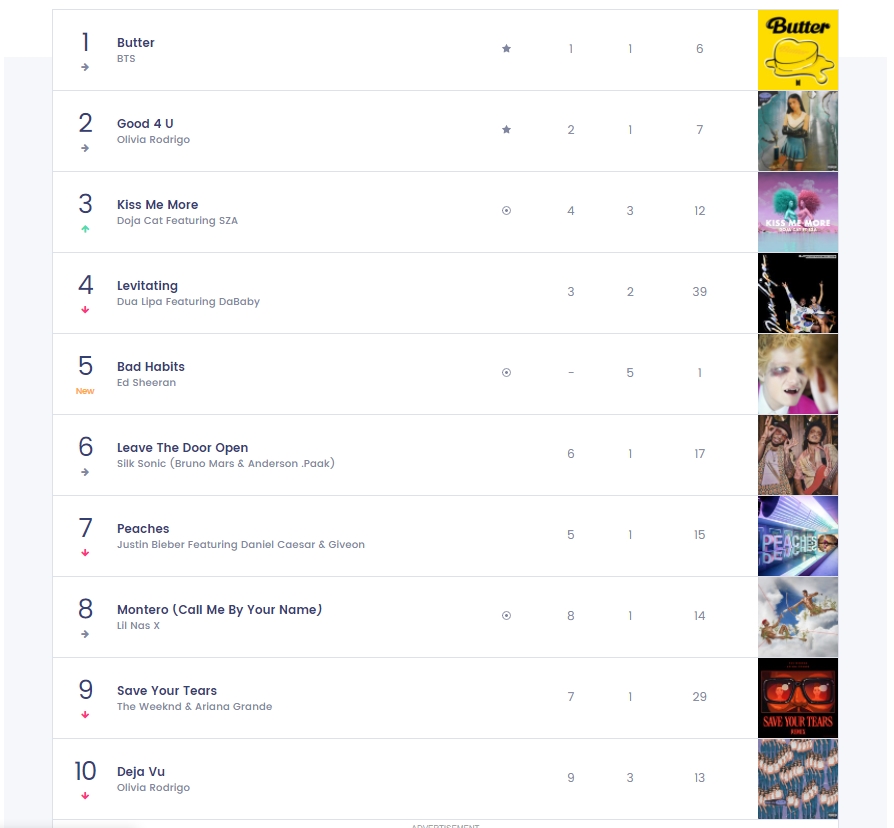Image resolution: width=894 pixels, height=828 pixels.
Task: Click the circled dot icon for Montero
Action: pos(506,615)
